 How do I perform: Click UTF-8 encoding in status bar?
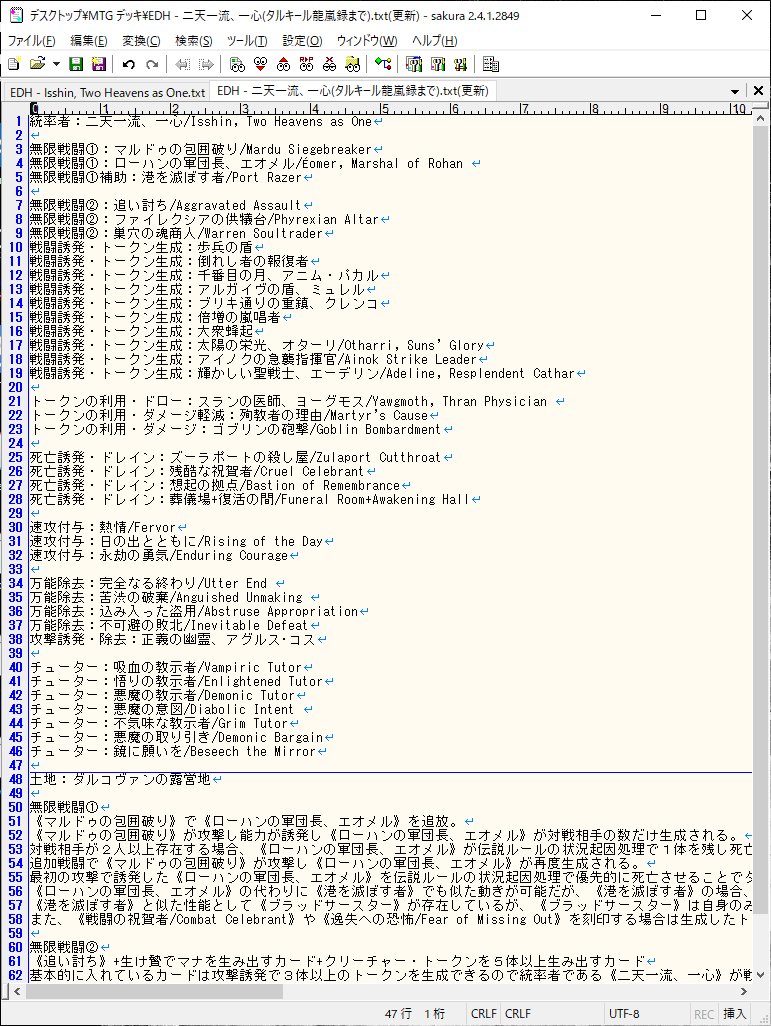coord(624,1014)
